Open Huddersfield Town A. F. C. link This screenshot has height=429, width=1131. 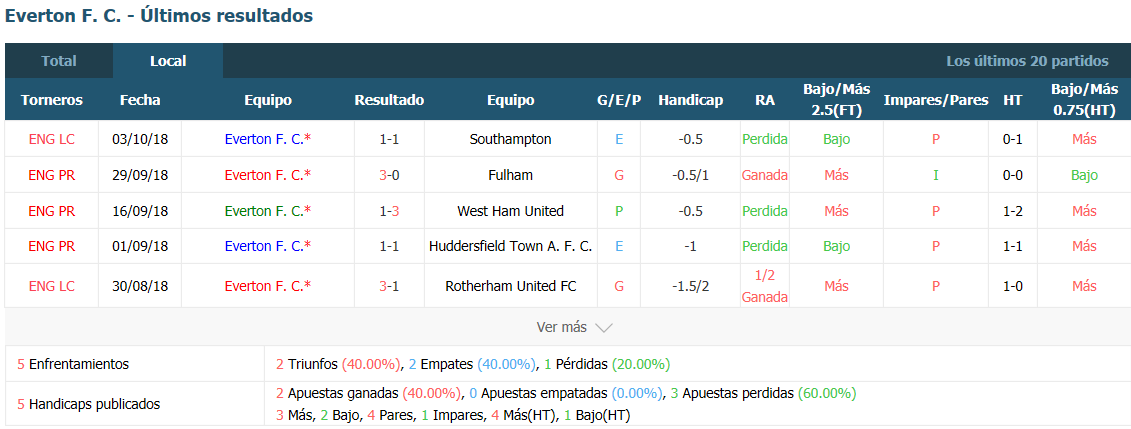point(511,246)
